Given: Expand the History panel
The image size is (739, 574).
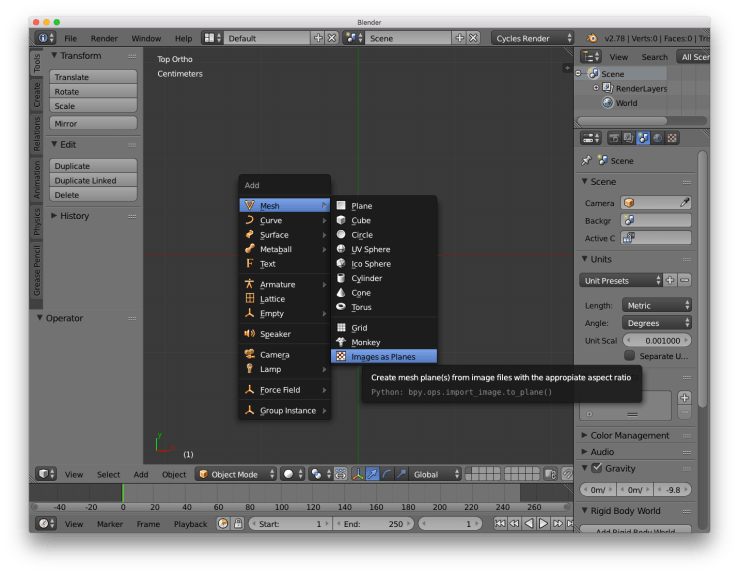Looking at the screenshot, I should coord(54,216).
